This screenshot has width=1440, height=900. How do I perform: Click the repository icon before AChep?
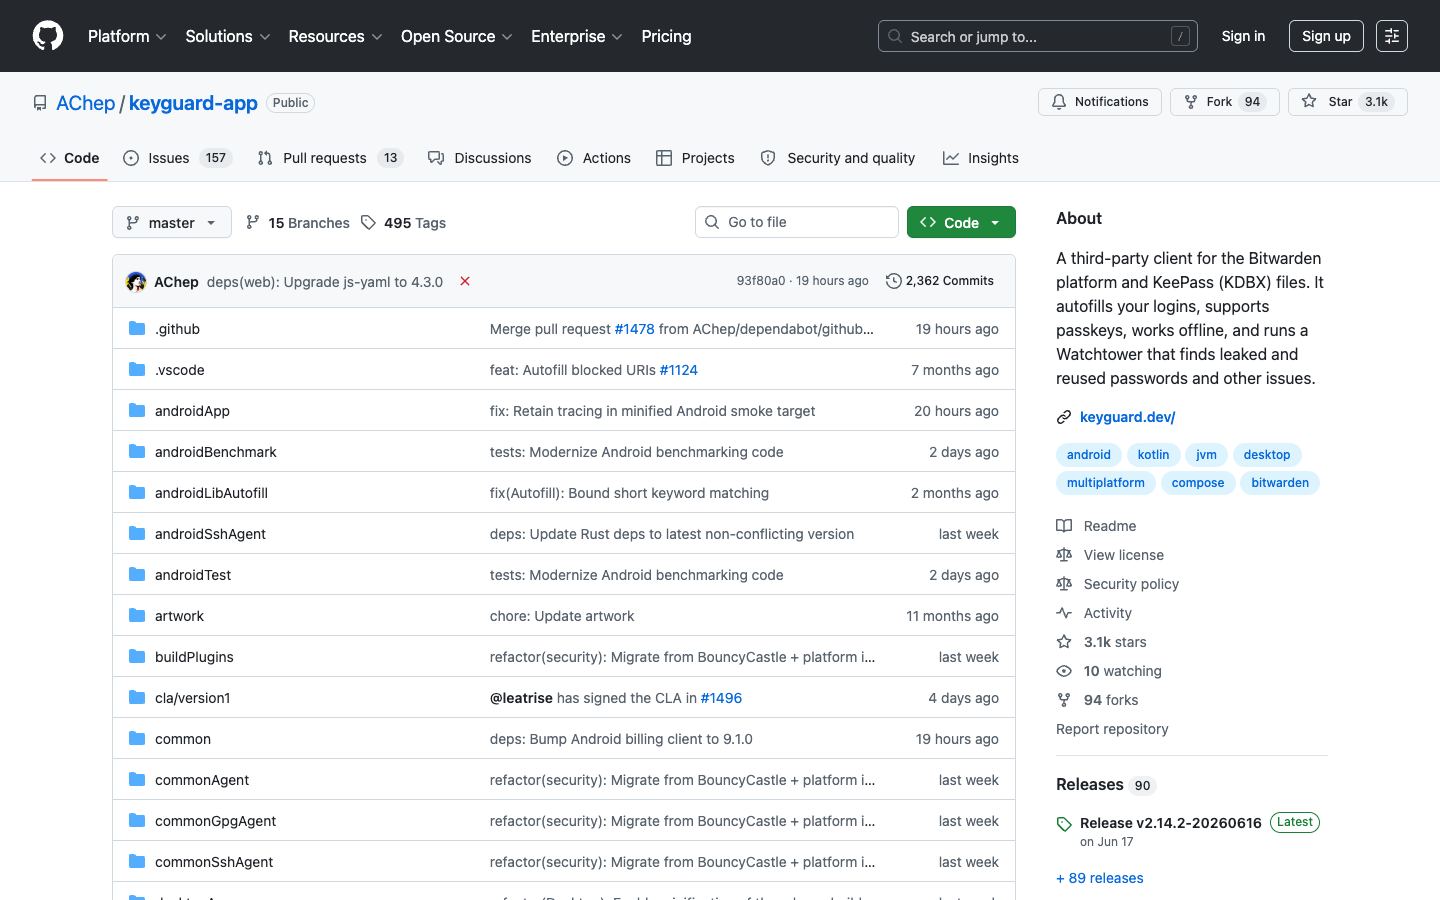40,103
